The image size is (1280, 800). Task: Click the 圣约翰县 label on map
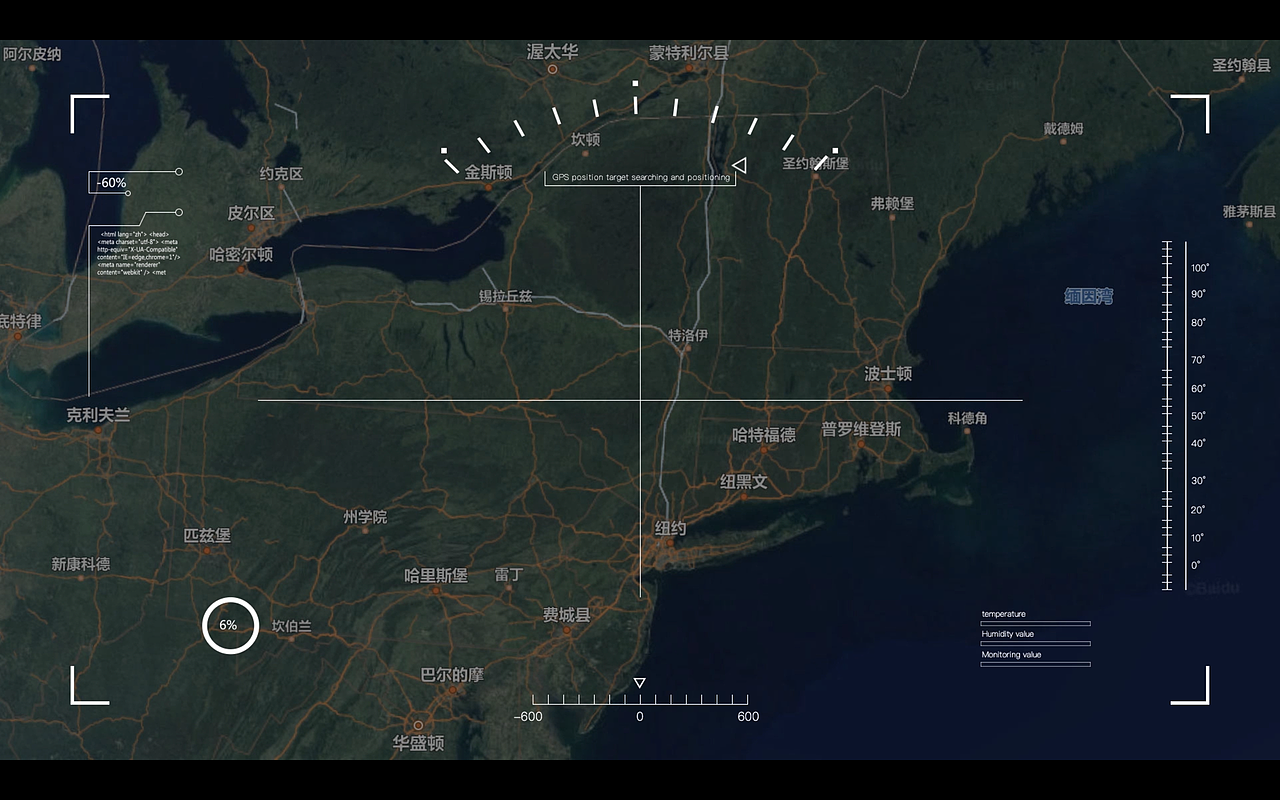coord(1241,65)
